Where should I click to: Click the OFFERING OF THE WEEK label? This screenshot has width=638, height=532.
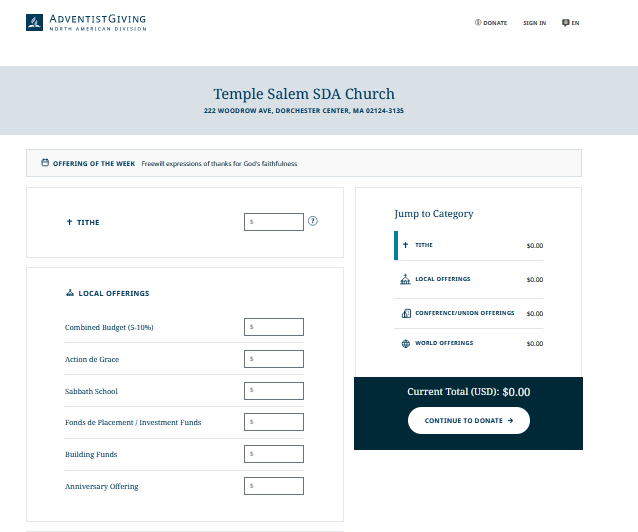click(94, 164)
